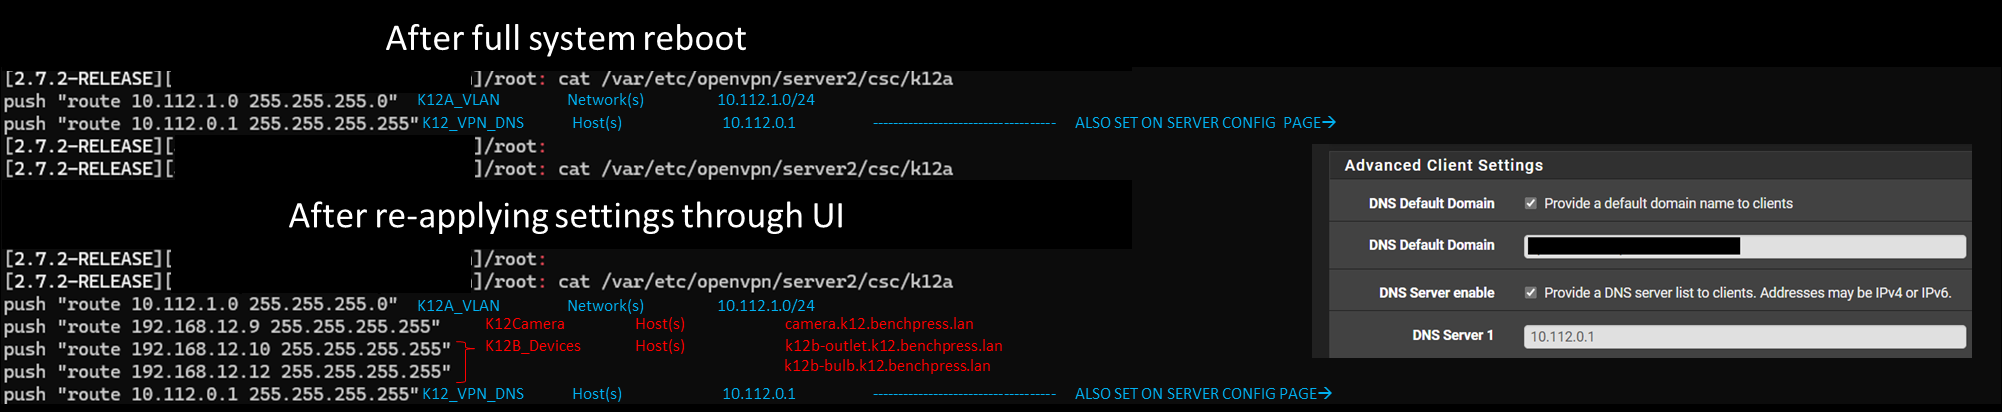Click the upper server config arrow icon

1329,122
